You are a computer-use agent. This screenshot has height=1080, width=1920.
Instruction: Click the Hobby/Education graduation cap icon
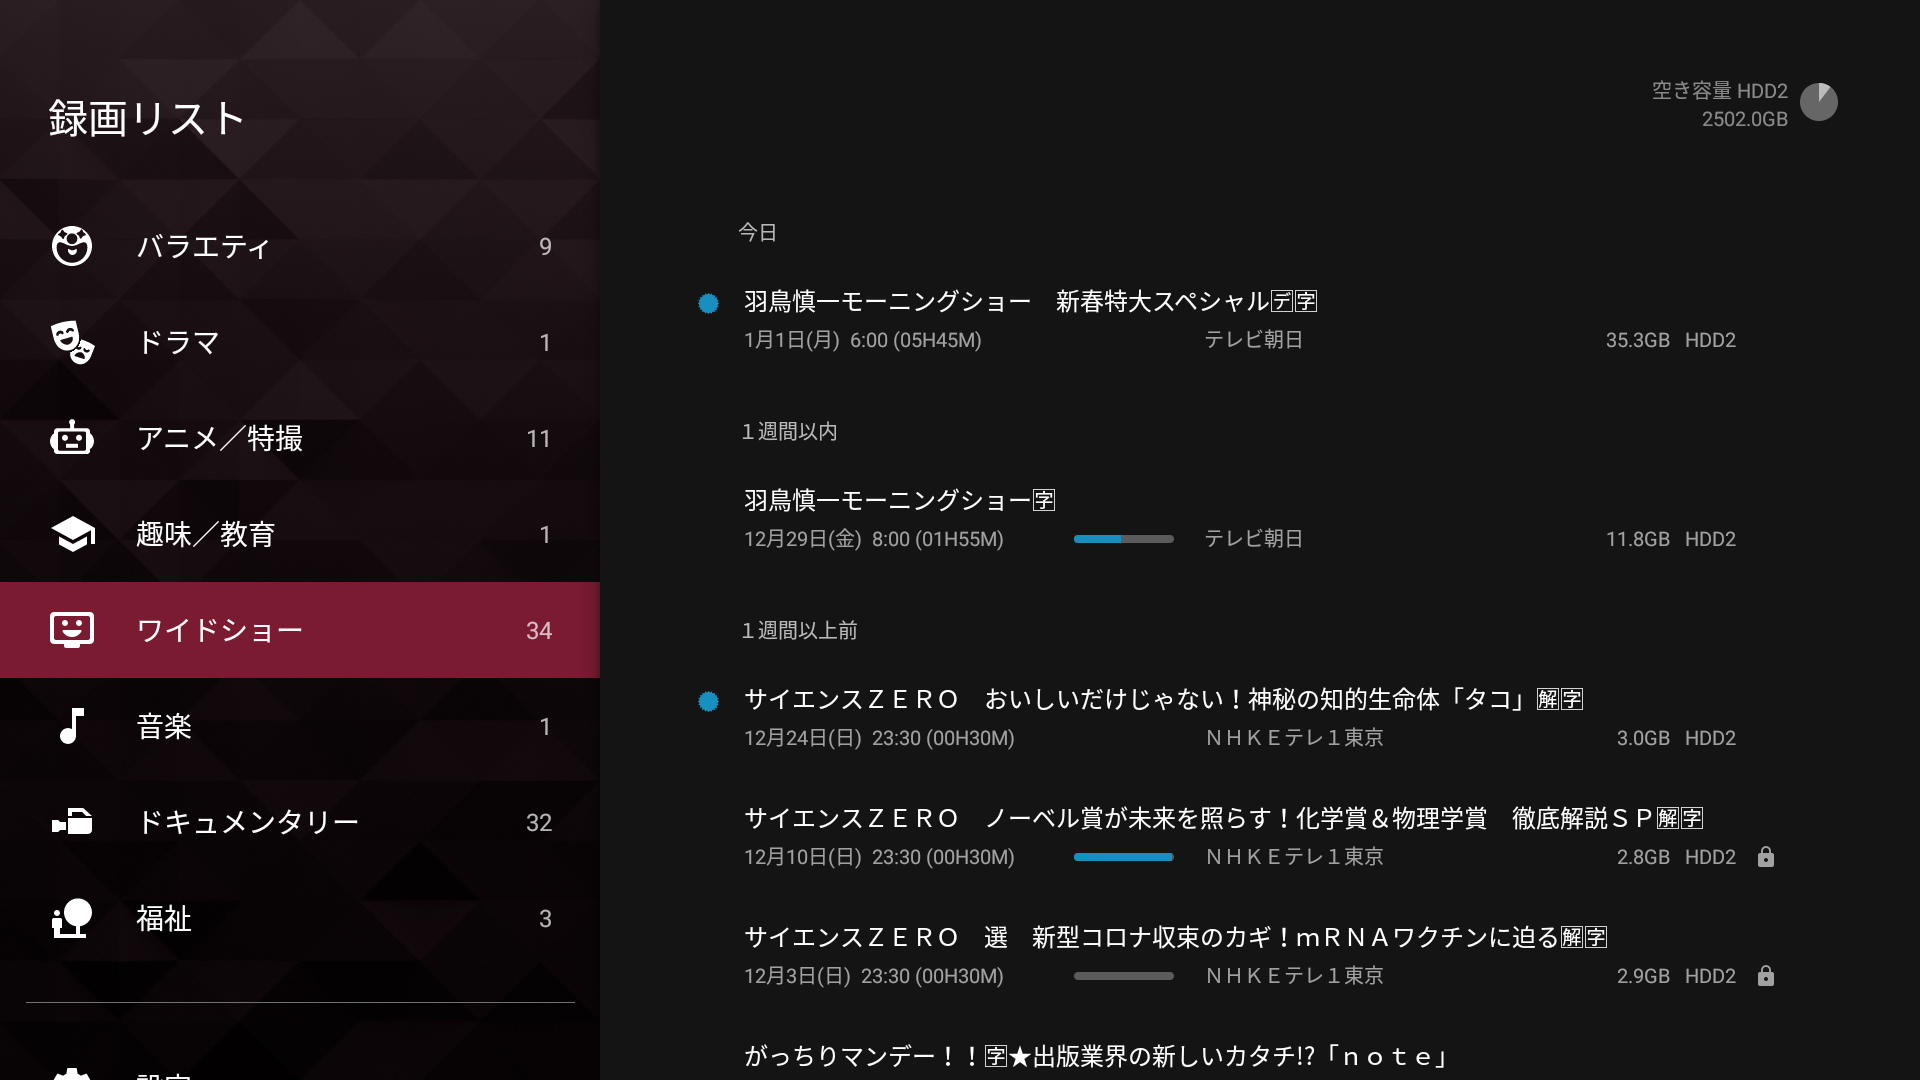click(x=72, y=534)
